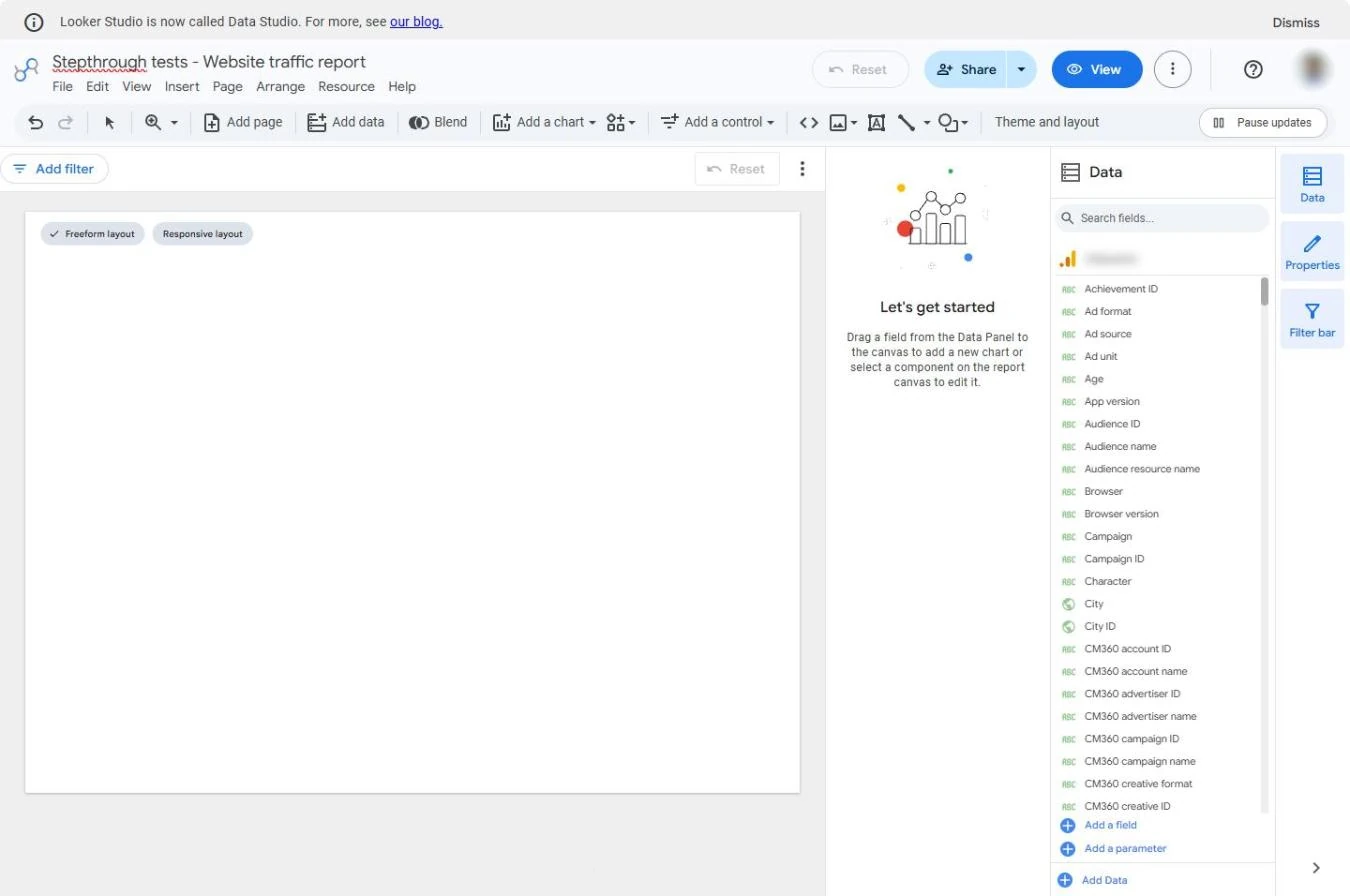Open the three-dot menu beside View

click(1172, 69)
